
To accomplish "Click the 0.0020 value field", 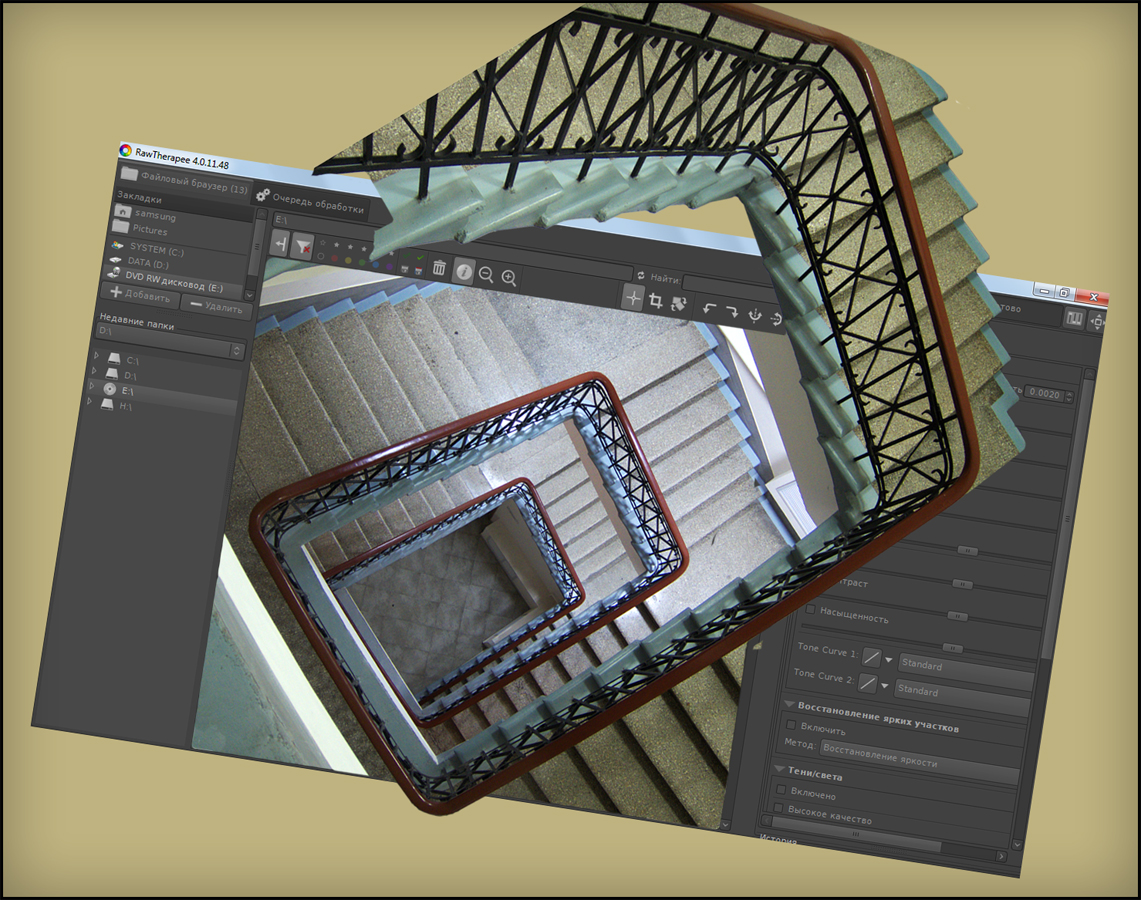I will [x=1045, y=394].
